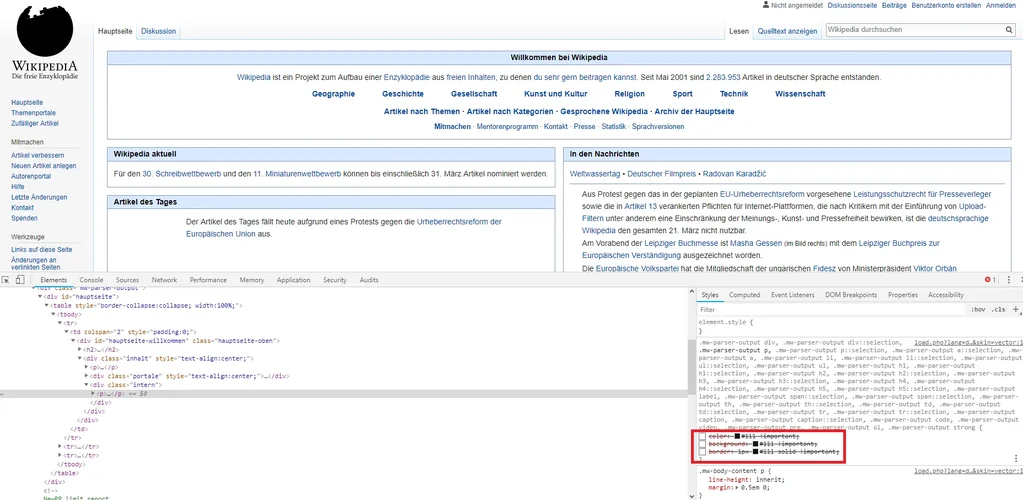Click the Anmelden link
The width and height of the screenshot is (1023, 500).
(x=1000, y=5)
